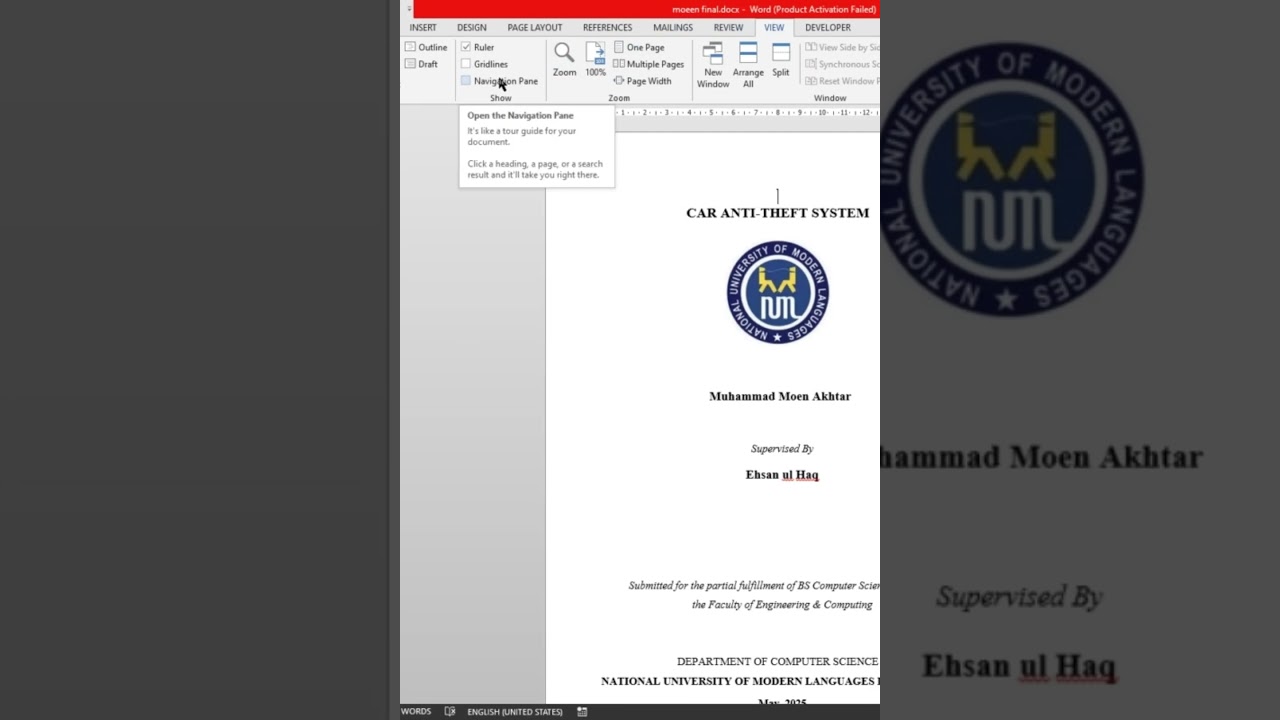Switch to One Page view
Screen dimensions: 1280x720
[x=638, y=47]
